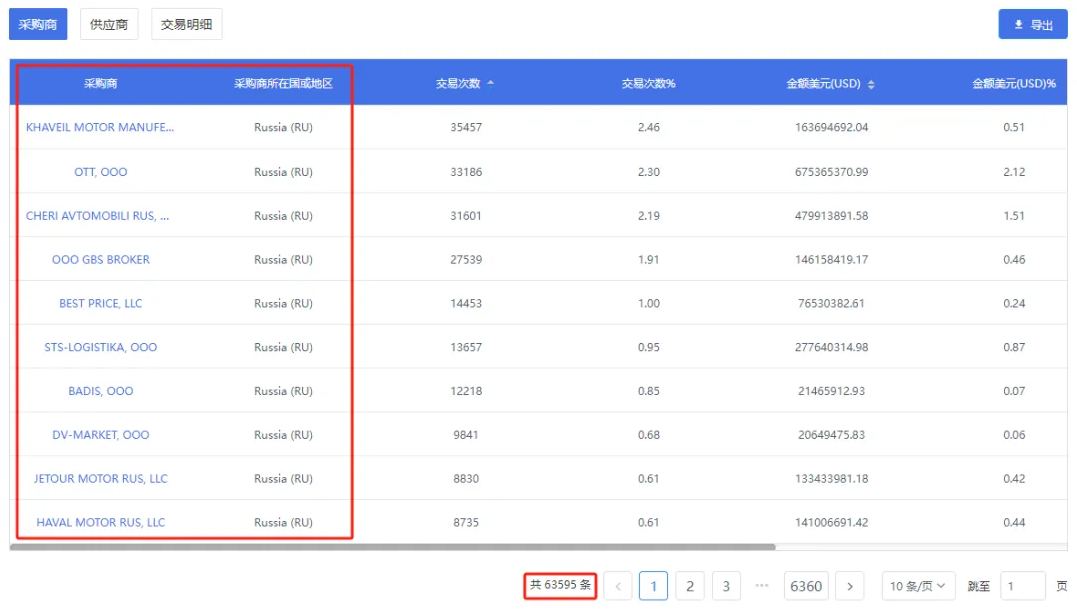Open the BADIS, OOO buyer link
Viewport: 1077px width, 612px height.
(100, 391)
